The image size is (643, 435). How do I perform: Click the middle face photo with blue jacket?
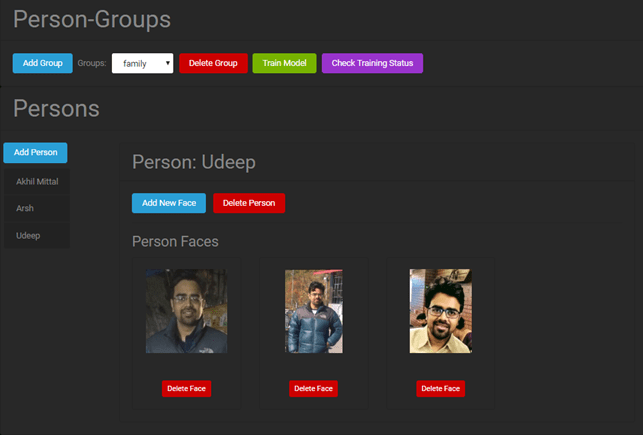tap(313, 311)
